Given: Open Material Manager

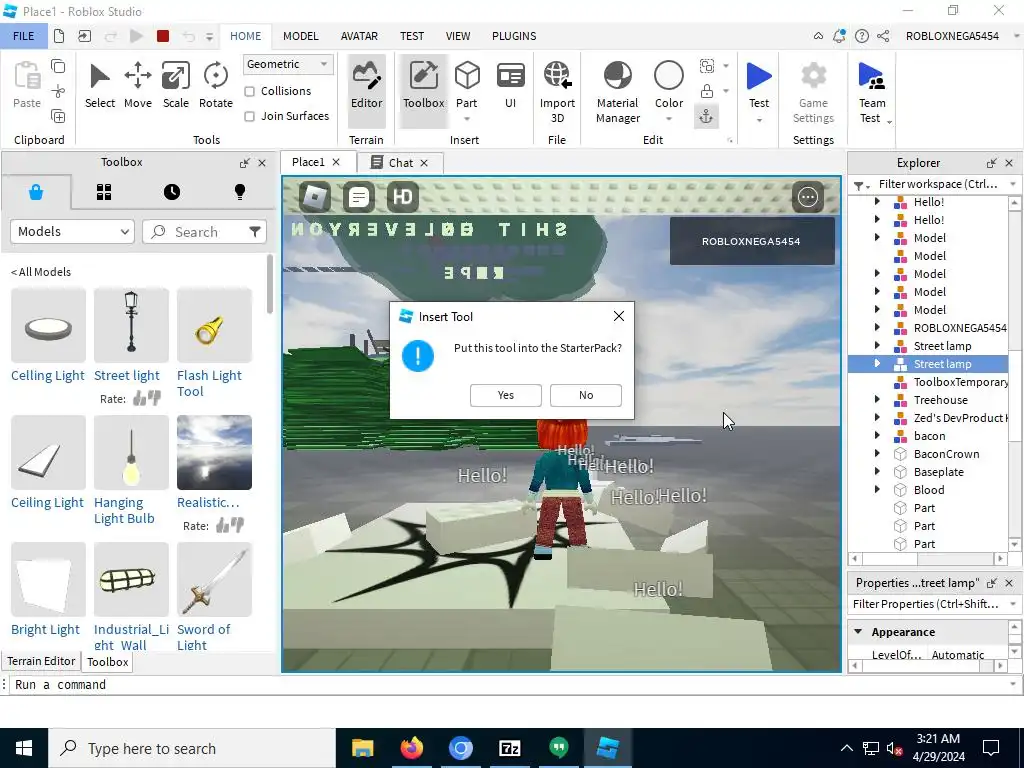Looking at the screenshot, I should [x=617, y=92].
